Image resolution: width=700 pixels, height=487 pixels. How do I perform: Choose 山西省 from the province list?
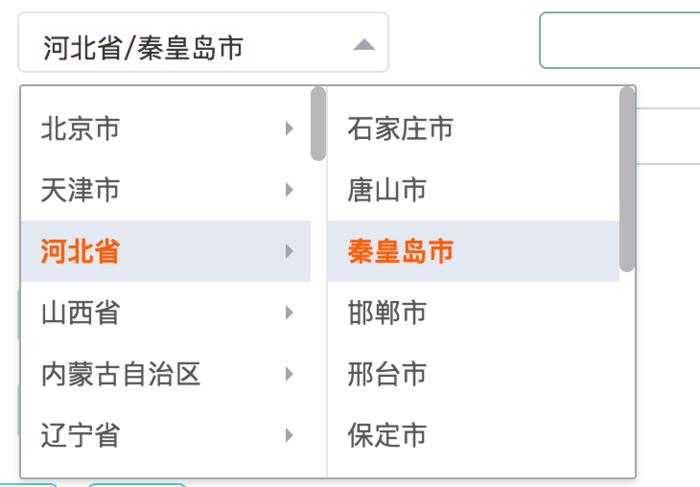(81, 313)
